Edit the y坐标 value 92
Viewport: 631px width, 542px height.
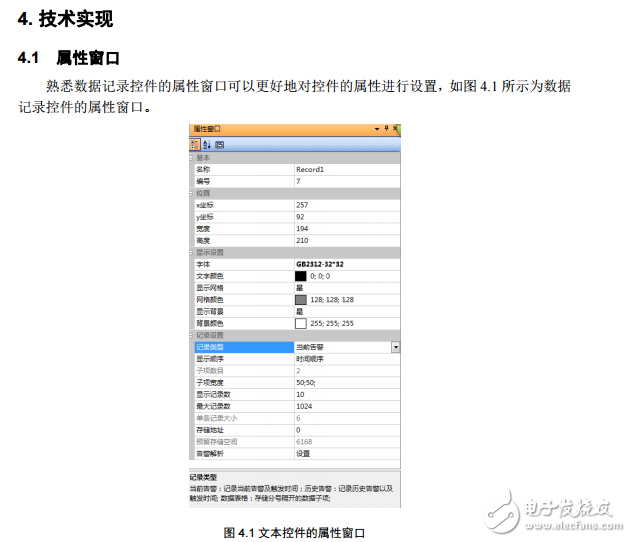pyautogui.click(x=300, y=217)
